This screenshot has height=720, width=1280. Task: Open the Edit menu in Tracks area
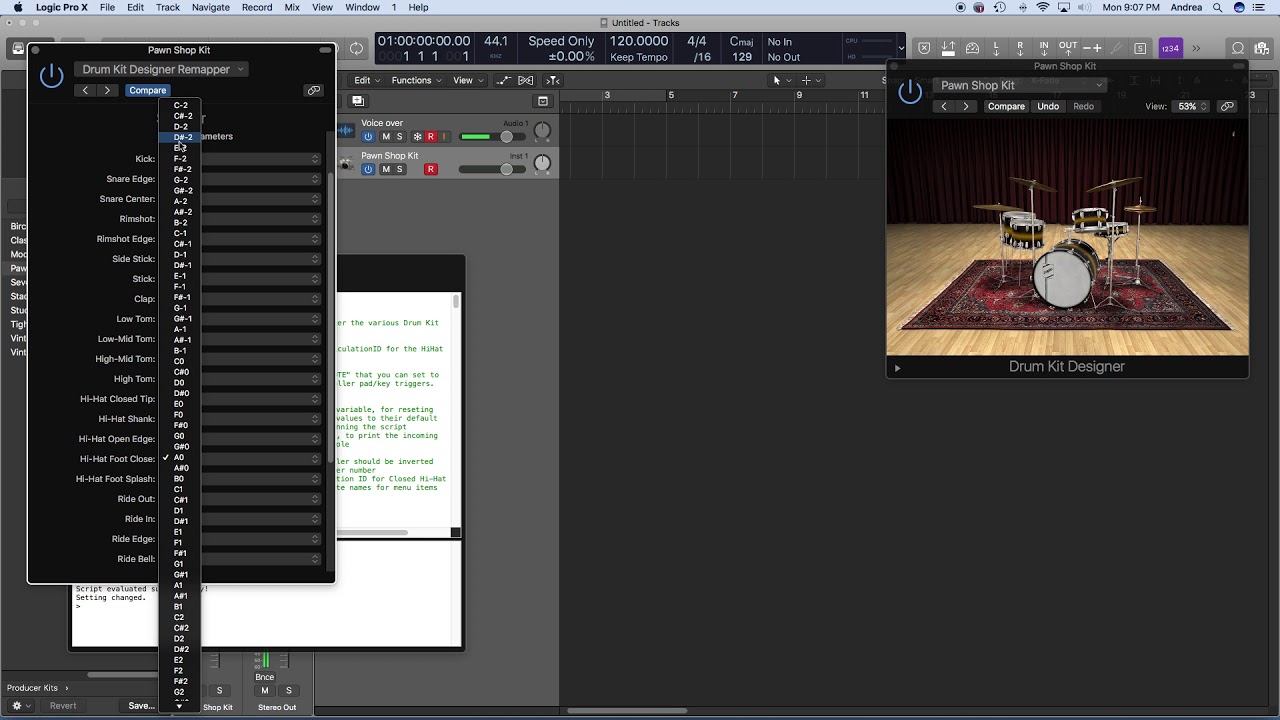tap(366, 80)
